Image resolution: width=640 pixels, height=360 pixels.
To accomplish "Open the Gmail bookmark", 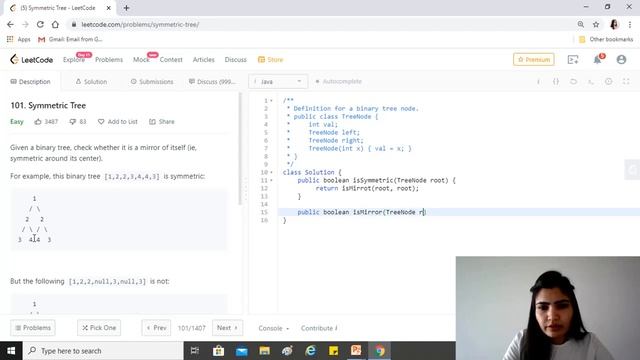I will (x=70, y=39).
